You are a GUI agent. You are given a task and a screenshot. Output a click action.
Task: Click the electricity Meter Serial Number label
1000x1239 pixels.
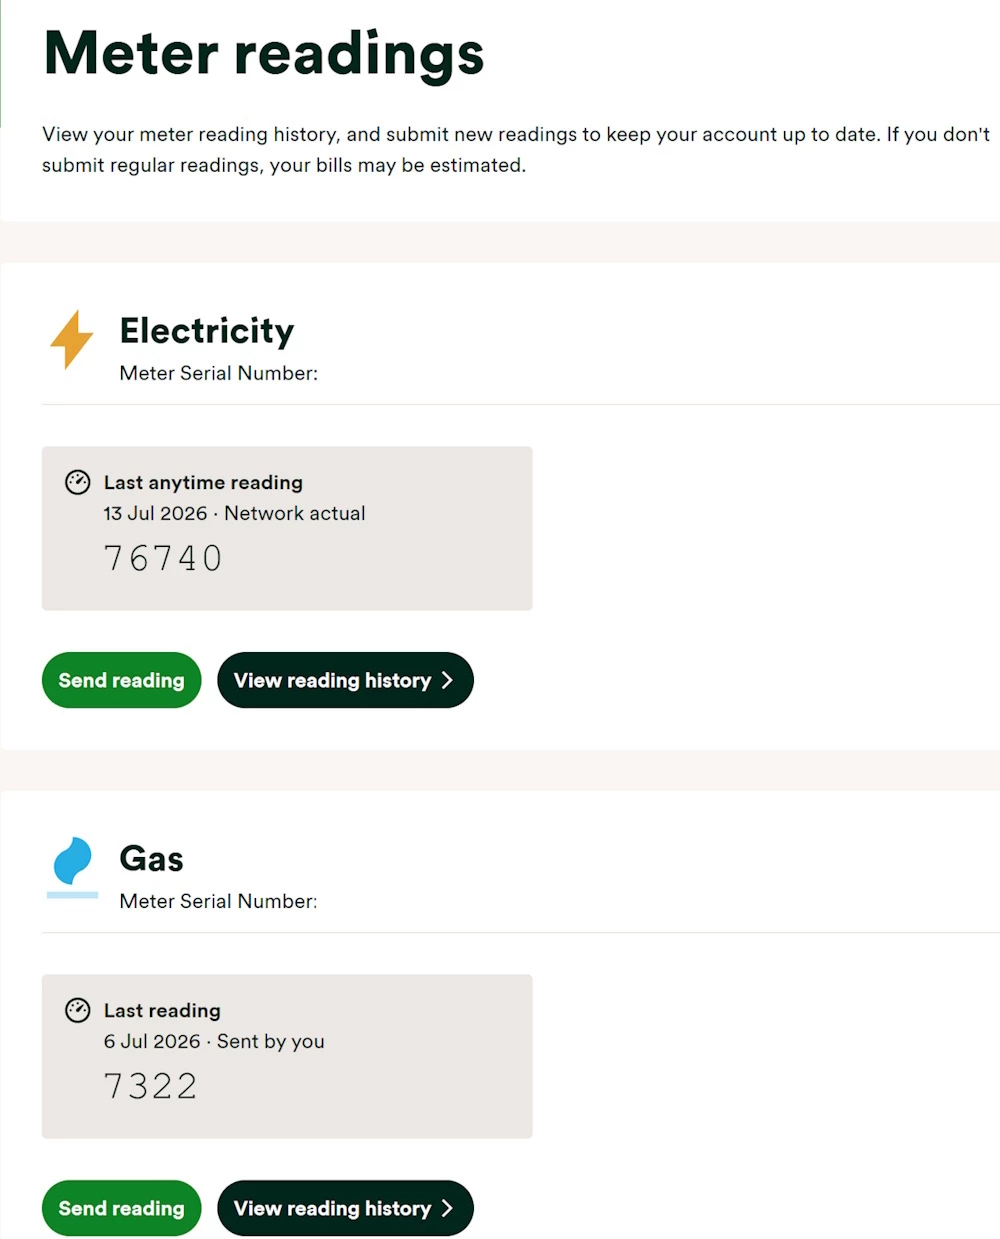219,373
